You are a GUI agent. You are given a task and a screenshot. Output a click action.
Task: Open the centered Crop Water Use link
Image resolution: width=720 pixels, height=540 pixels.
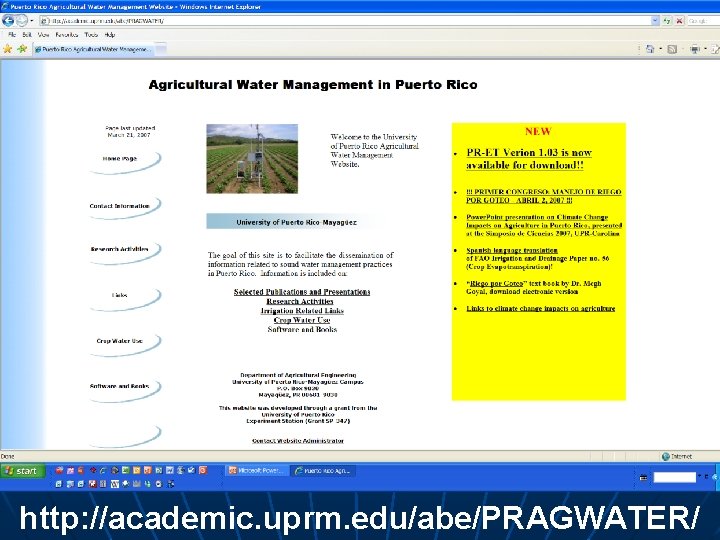[x=302, y=320]
